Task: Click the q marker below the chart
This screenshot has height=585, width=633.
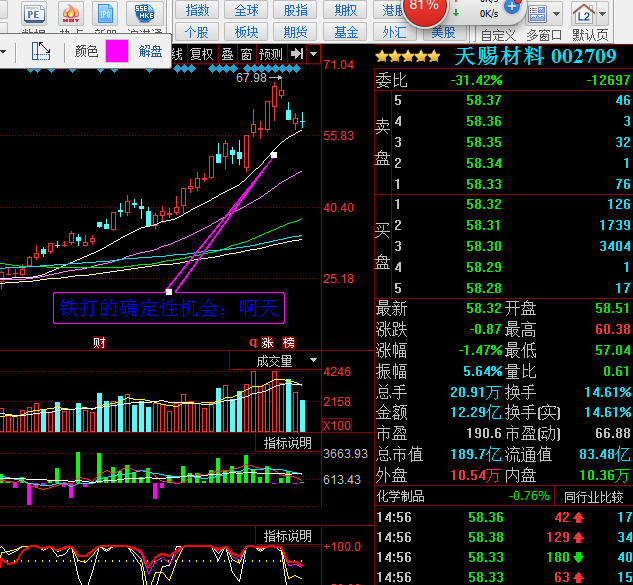Action: click(253, 342)
